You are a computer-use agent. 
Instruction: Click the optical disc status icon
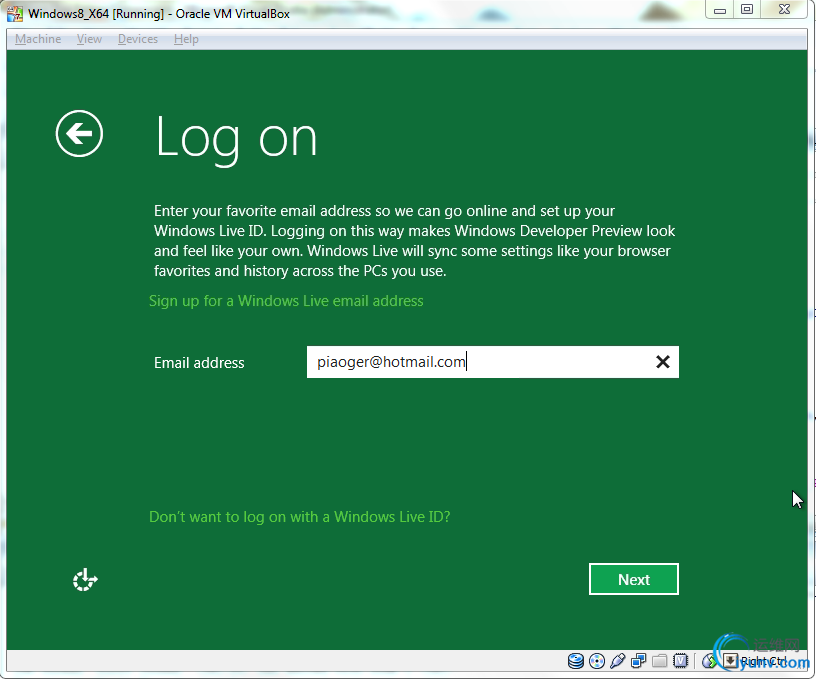point(597,661)
